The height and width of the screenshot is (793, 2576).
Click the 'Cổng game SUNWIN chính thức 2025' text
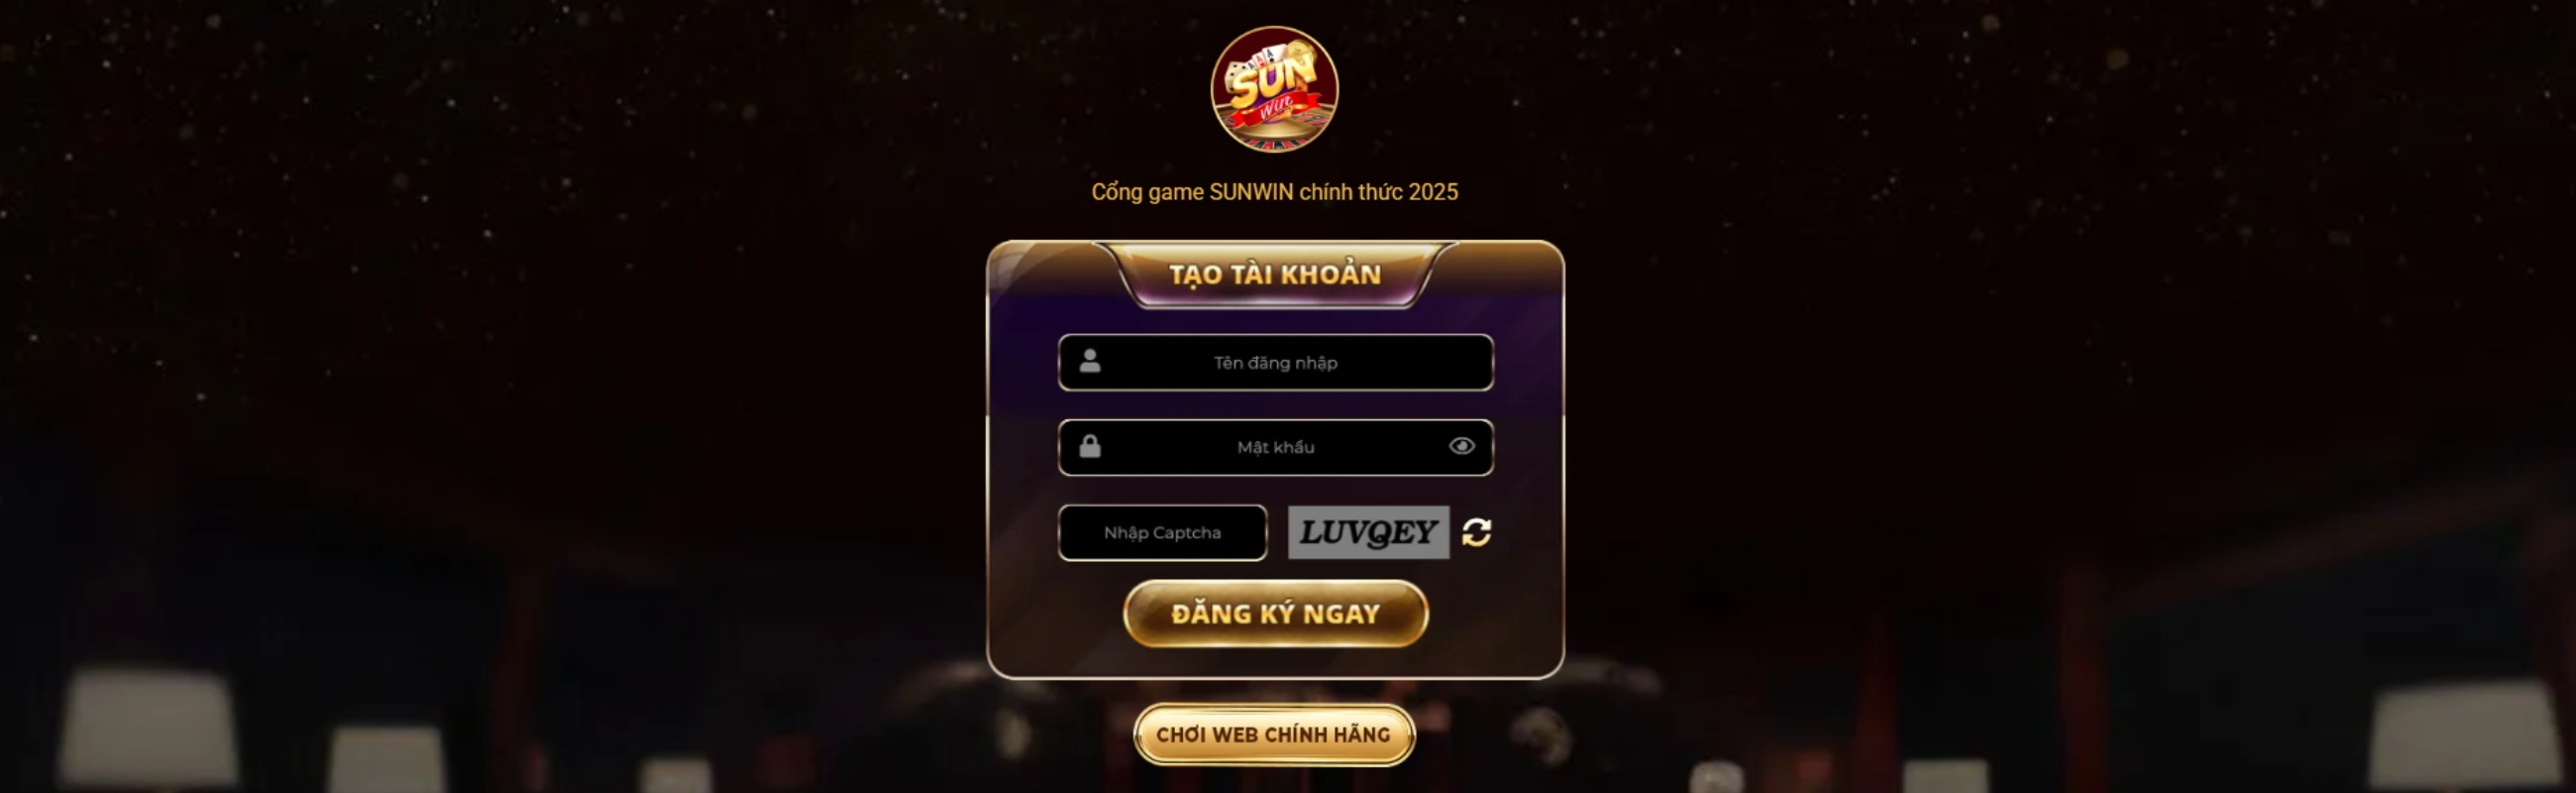click(1274, 192)
